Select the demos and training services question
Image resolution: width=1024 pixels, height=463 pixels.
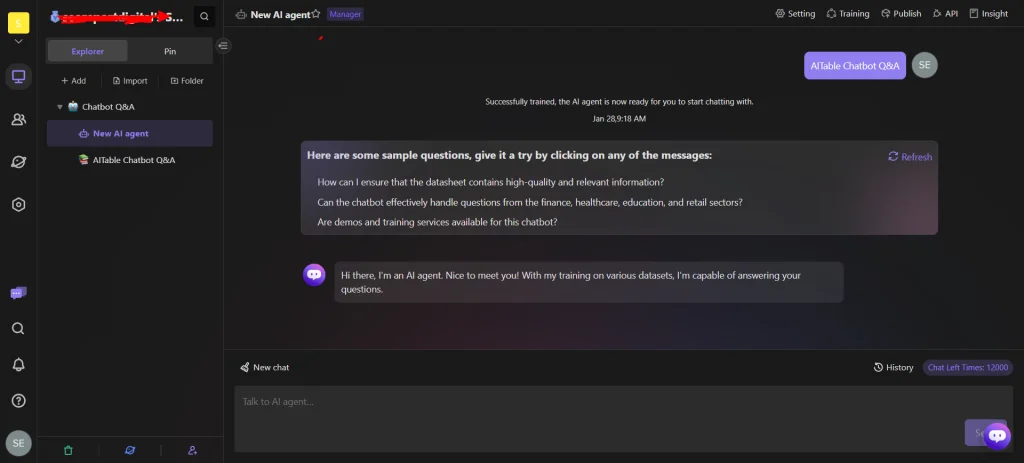(437, 222)
